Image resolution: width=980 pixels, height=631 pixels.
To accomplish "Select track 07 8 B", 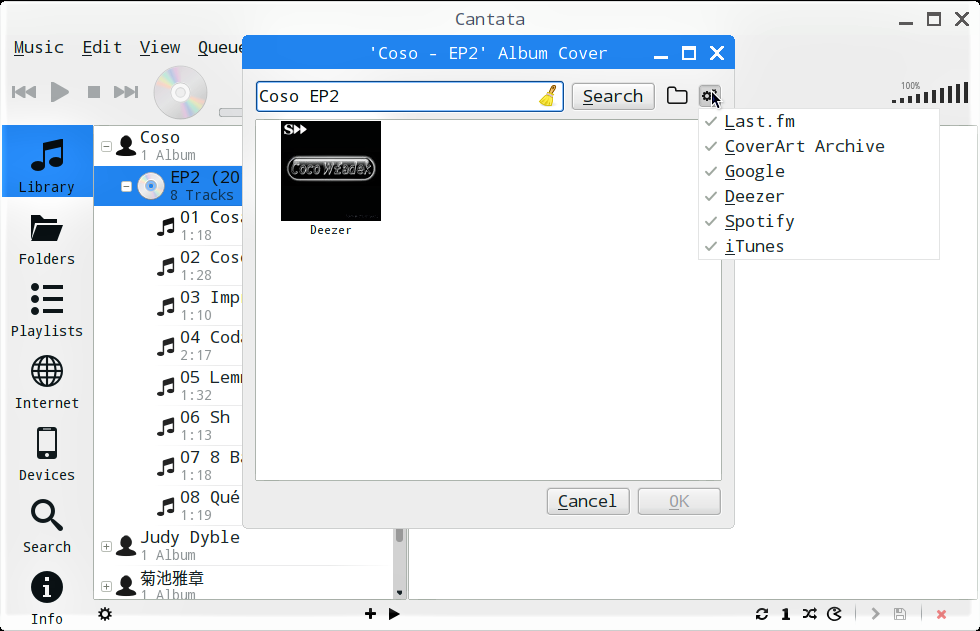I will click(199, 466).
